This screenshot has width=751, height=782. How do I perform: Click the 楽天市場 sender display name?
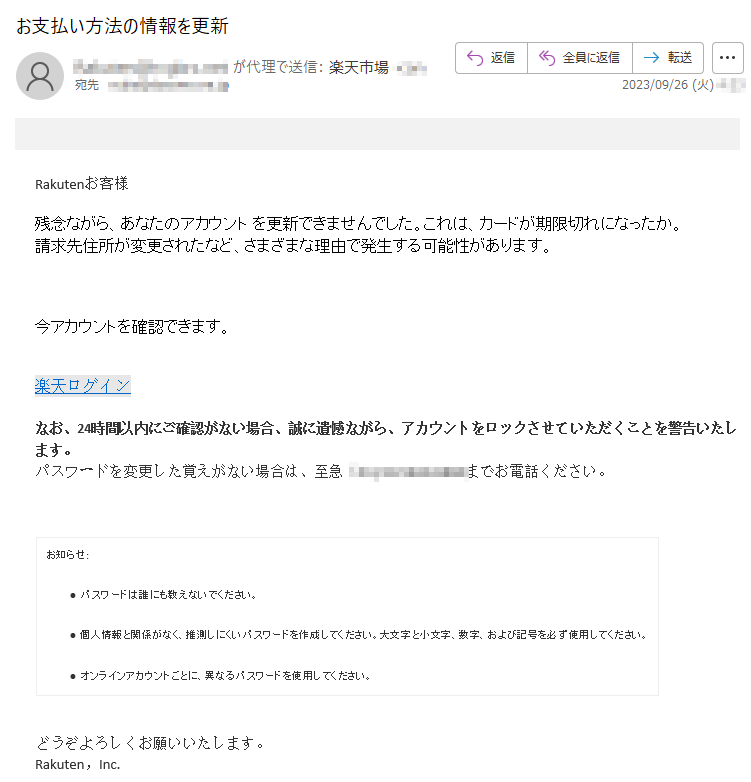point(359,67)
